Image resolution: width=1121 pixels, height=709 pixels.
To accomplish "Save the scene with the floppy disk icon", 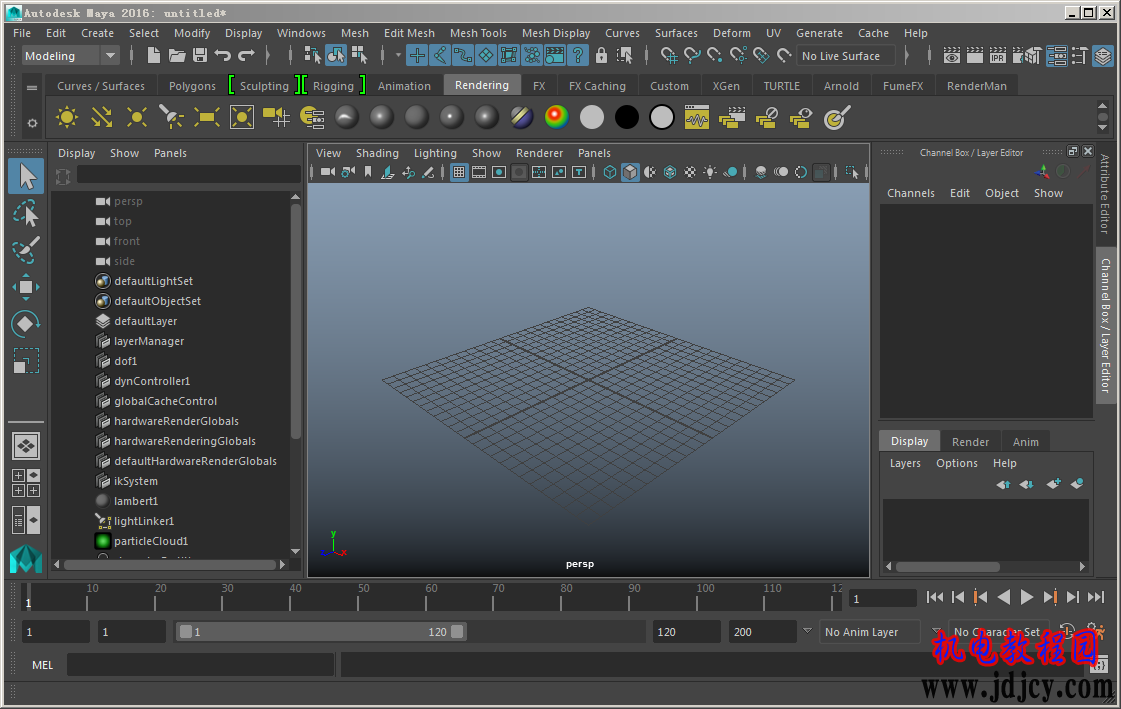I will (x=200, y=56).
